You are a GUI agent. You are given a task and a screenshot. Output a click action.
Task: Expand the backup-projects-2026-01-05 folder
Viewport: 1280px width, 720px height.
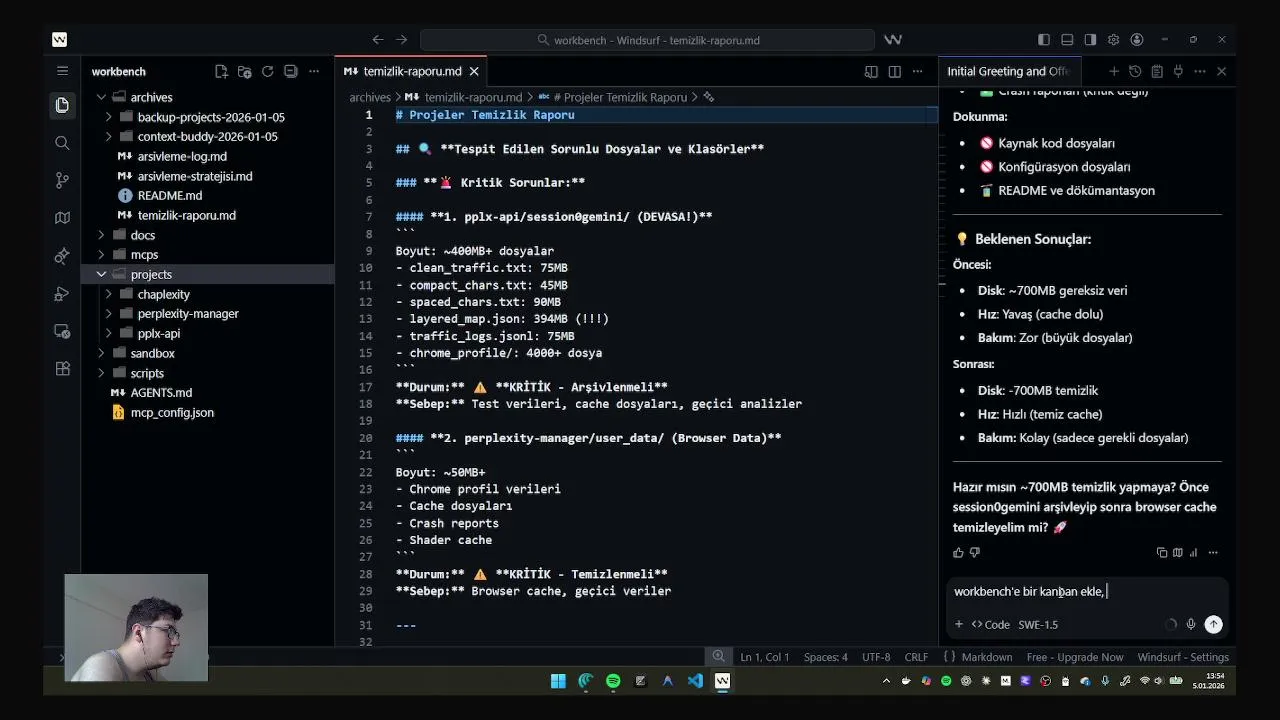coord(109,117)
